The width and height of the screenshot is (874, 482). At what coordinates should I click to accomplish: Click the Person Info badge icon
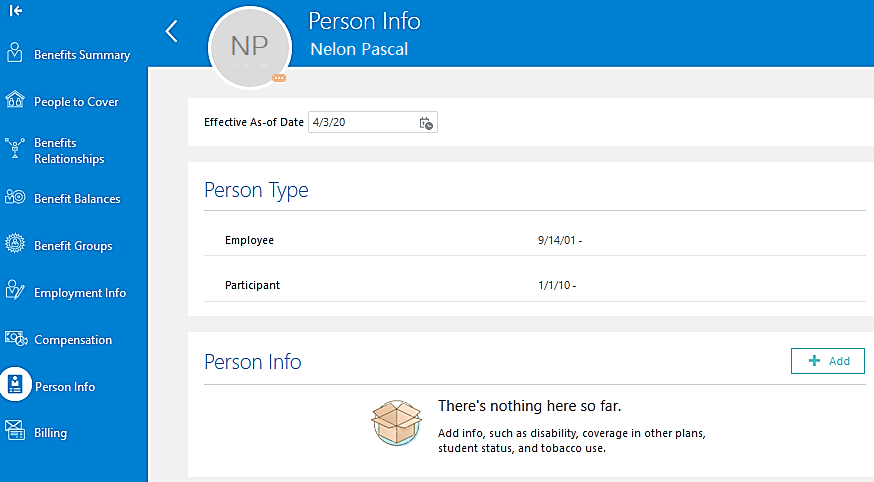[15, 384]
